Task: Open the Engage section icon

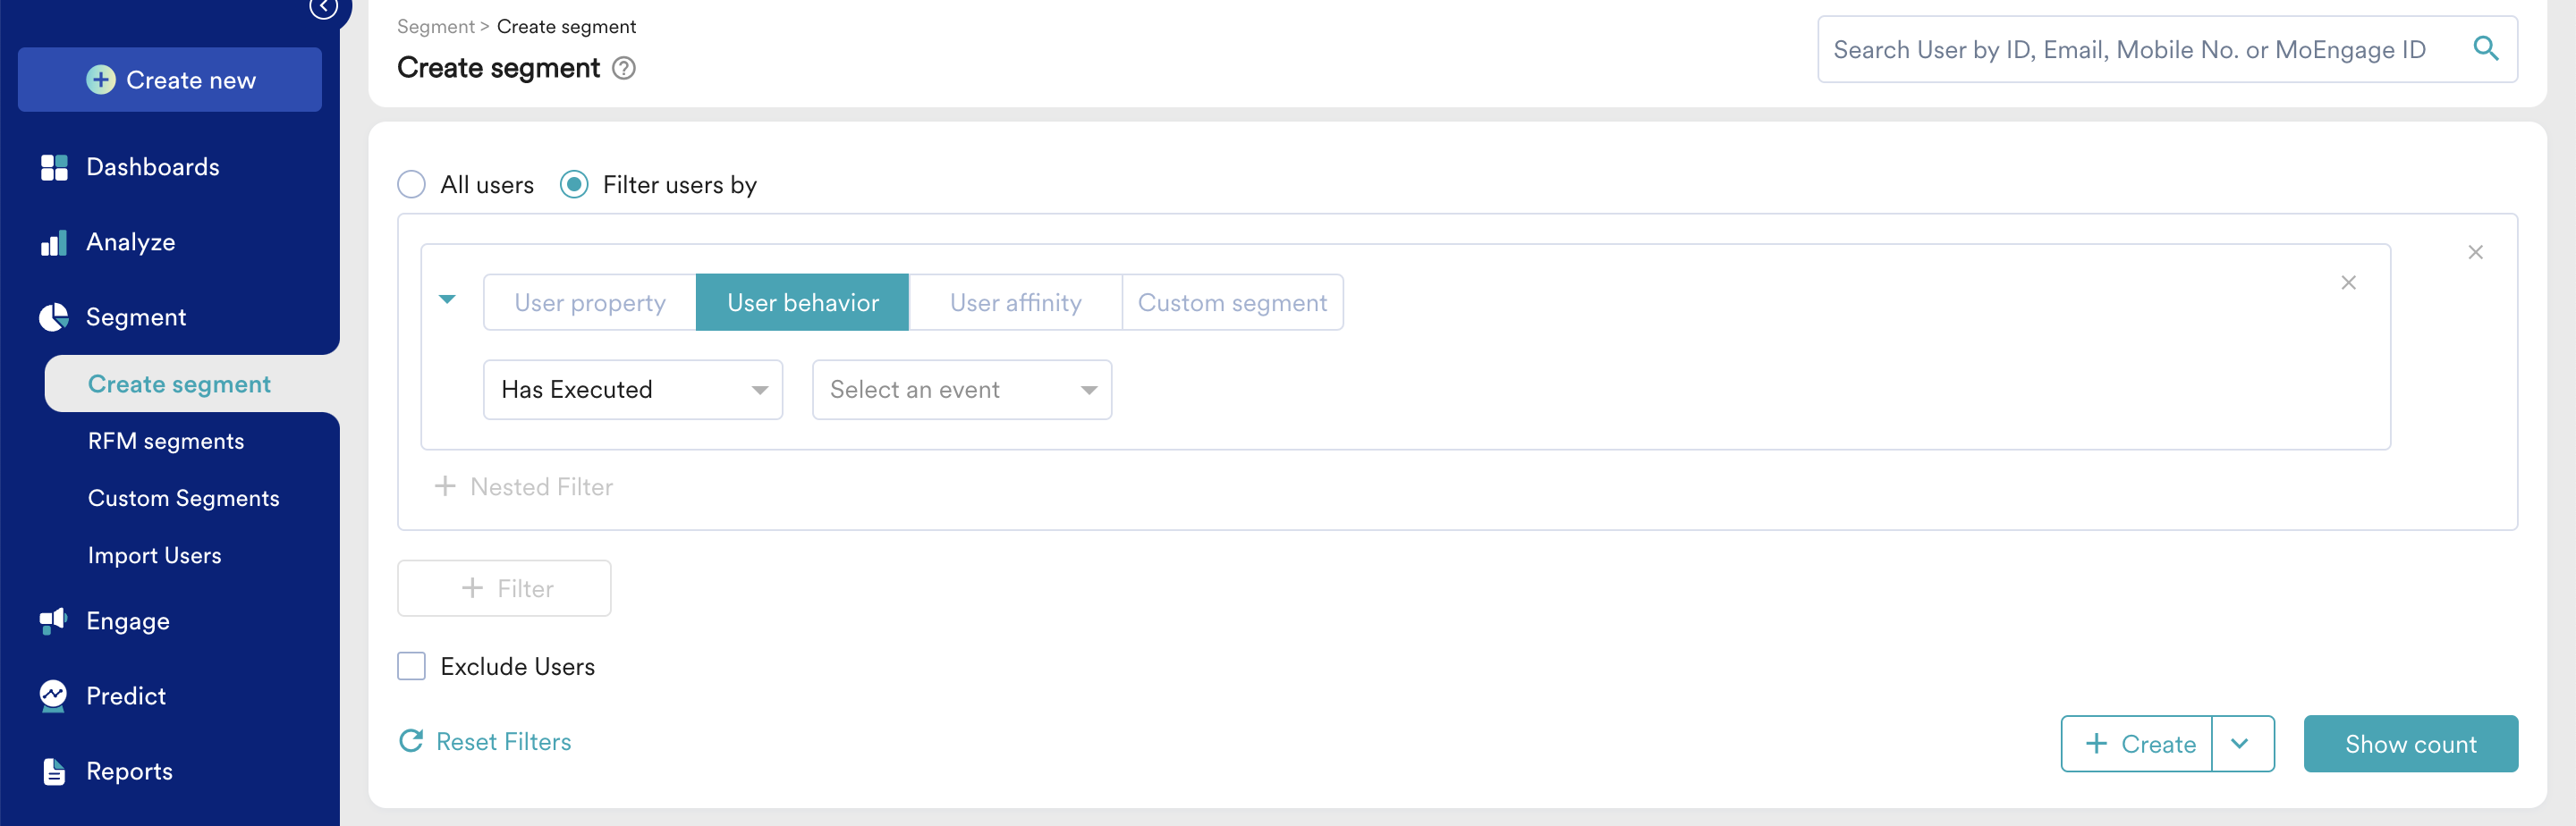Action: [54, 620]
